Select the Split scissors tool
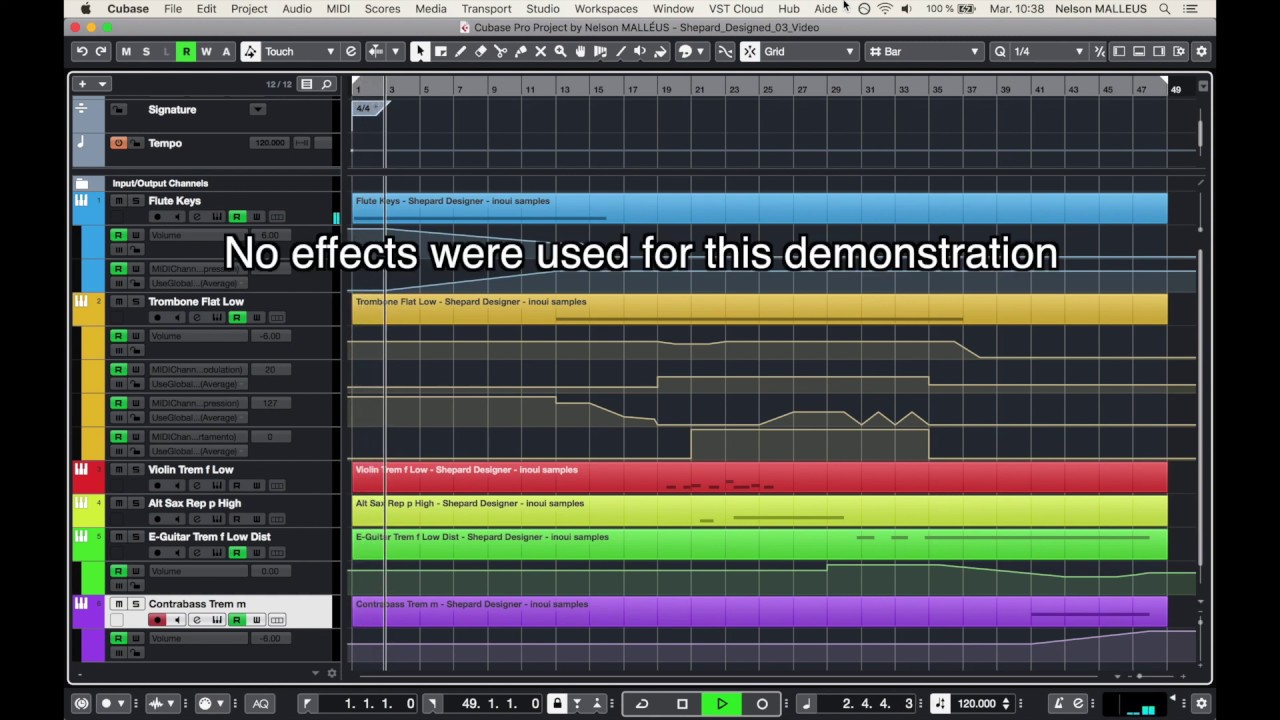 500,52
